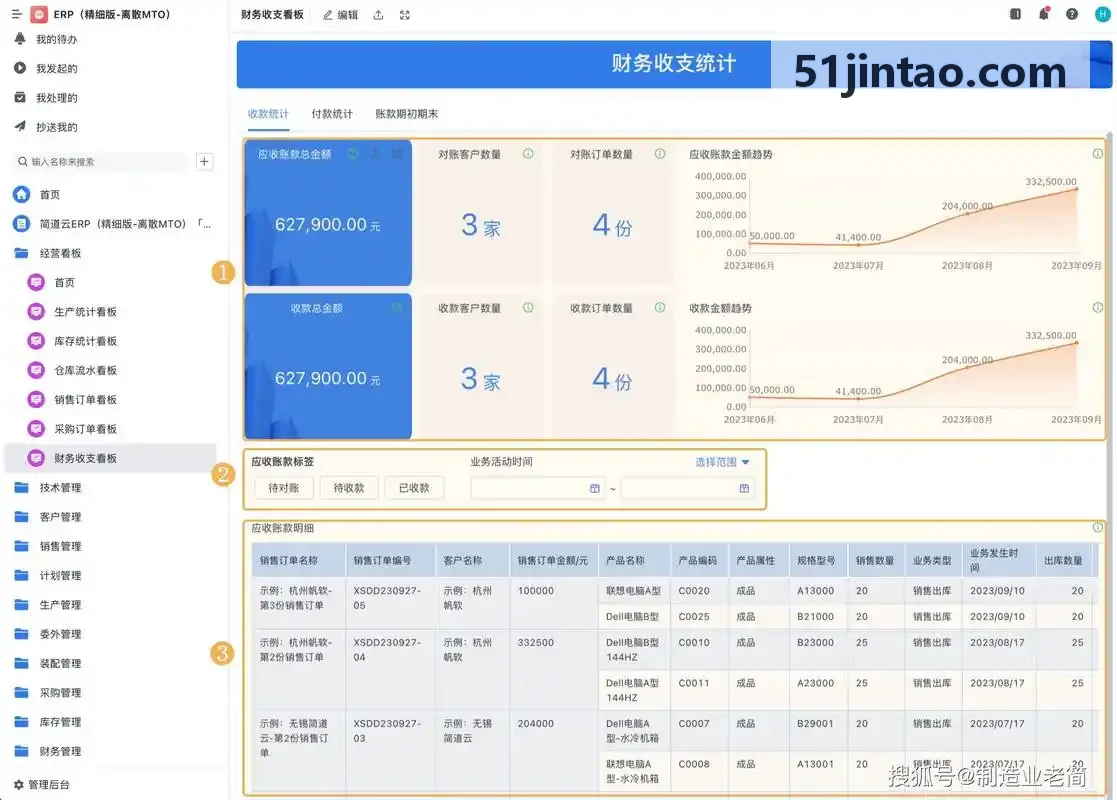Open 简道云ERP（精细版-离散MTO） app entry

point(112,224)
